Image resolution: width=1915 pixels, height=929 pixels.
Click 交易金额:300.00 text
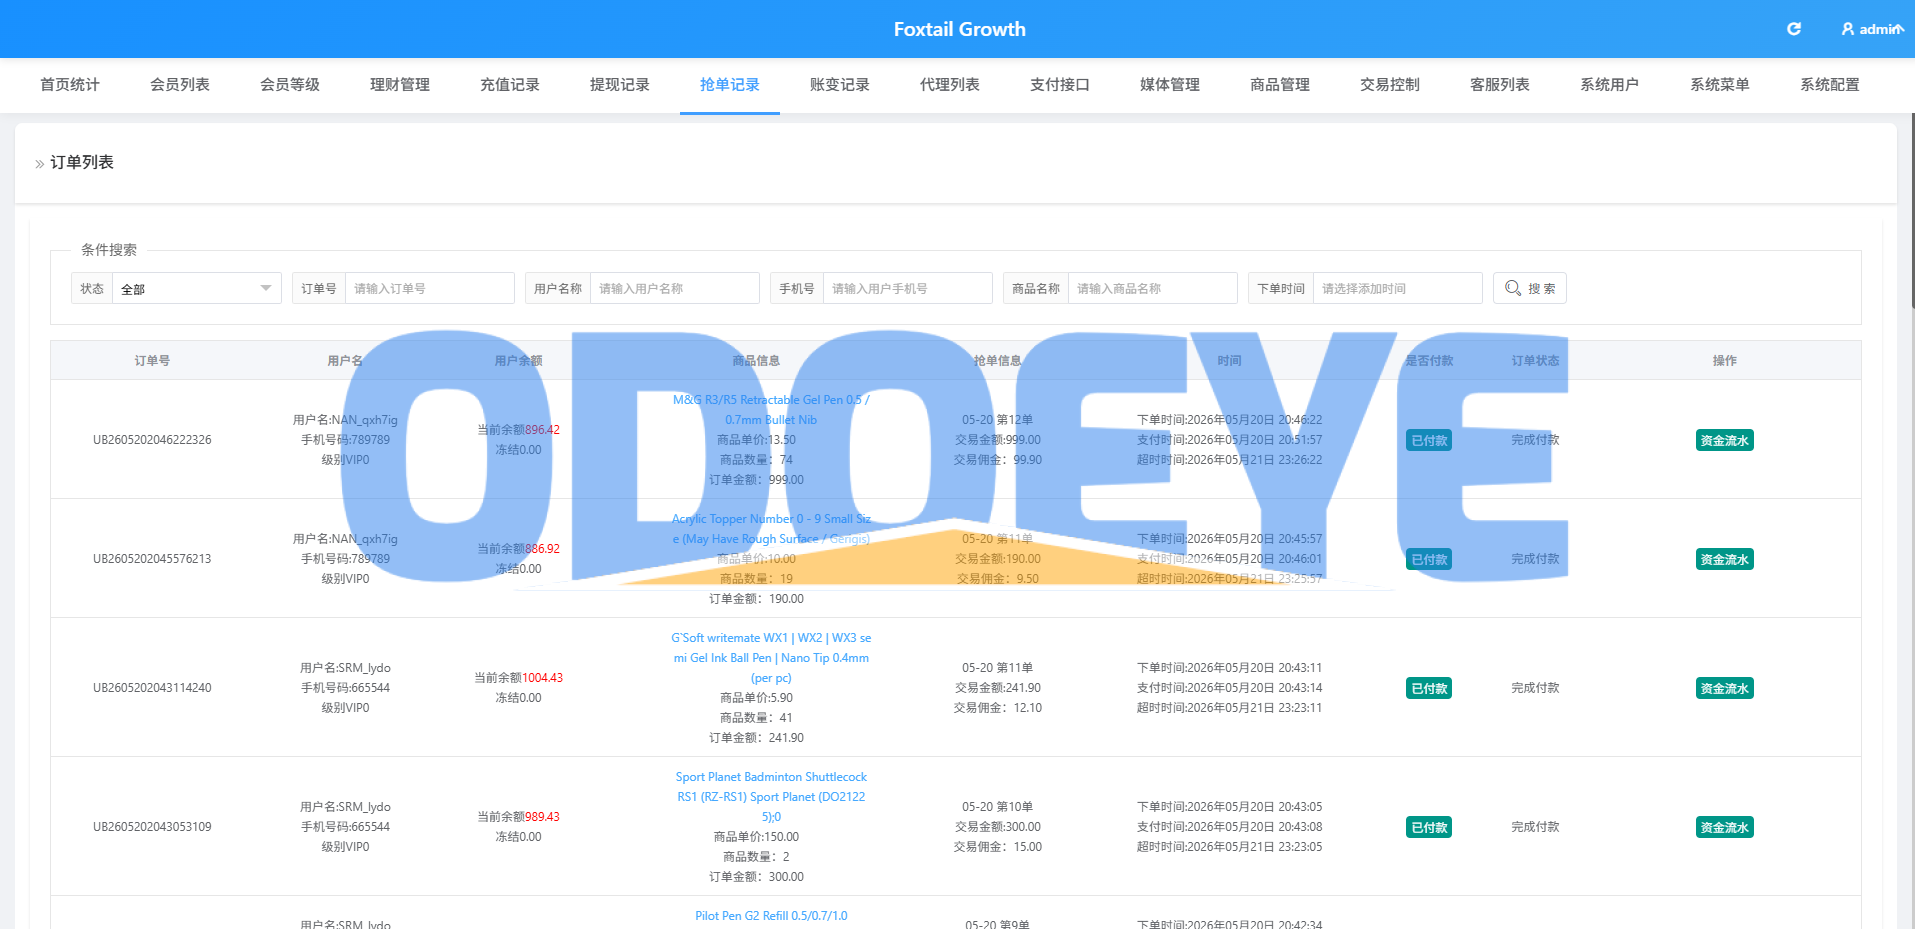[x=998, y=827]
